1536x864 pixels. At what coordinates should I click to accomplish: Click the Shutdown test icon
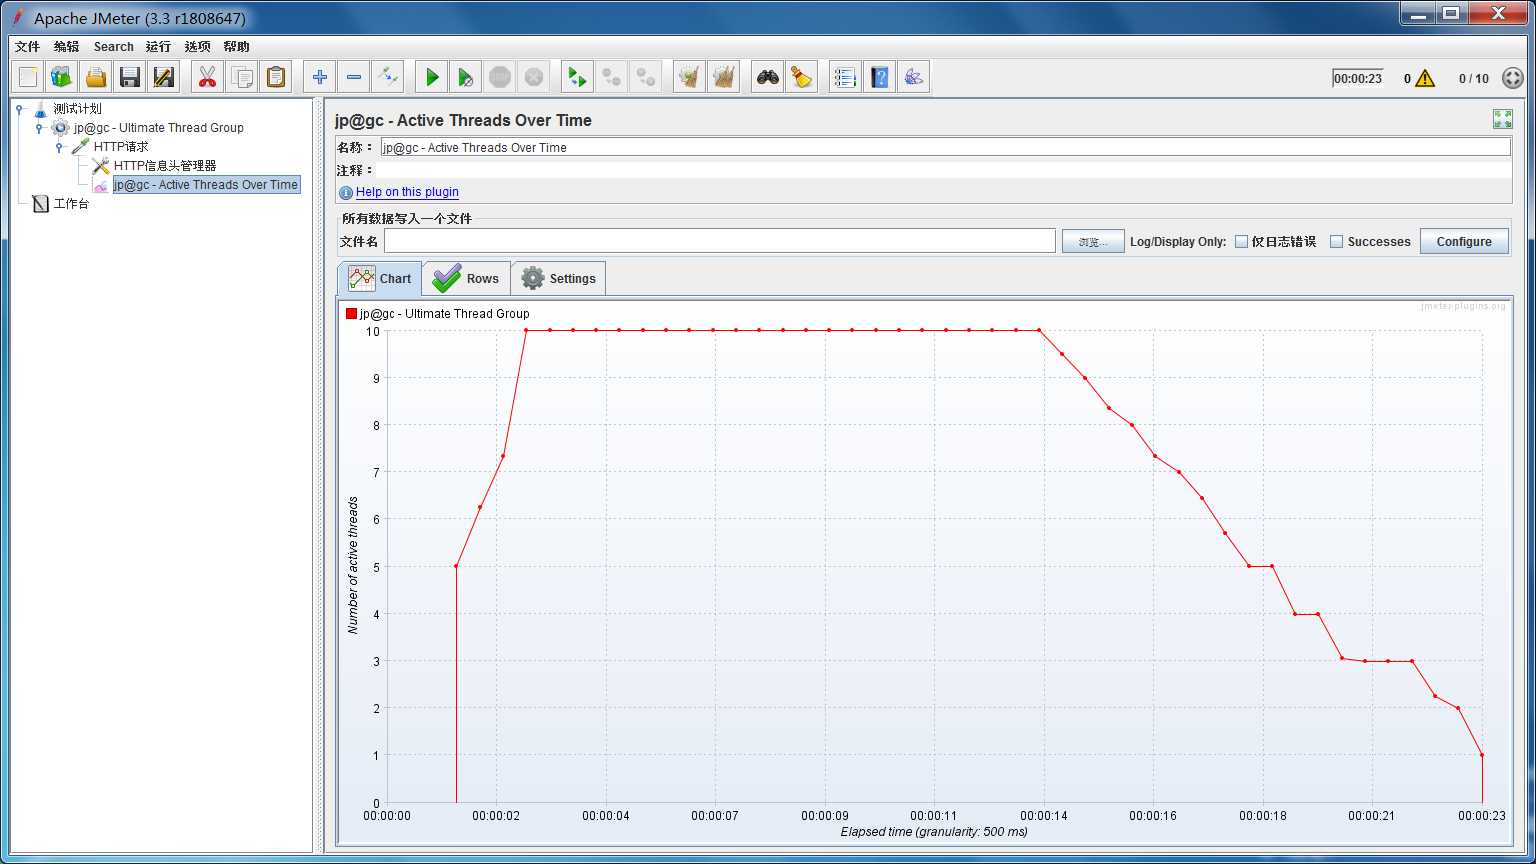click(534, 77)
